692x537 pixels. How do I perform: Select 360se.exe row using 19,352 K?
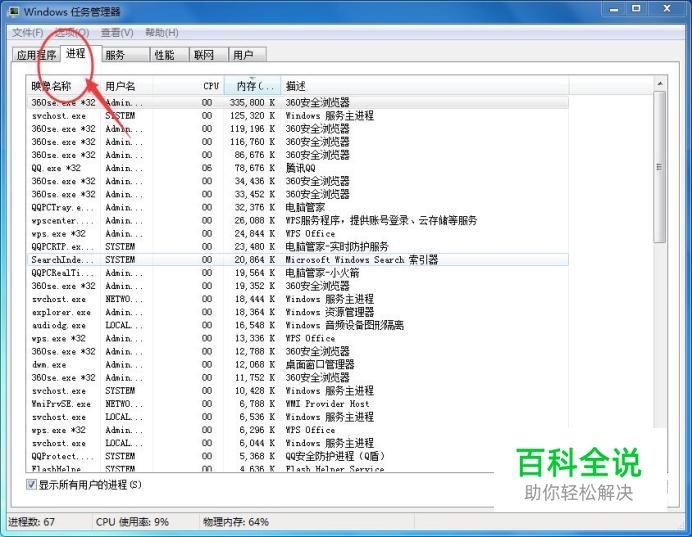pos(297,286)
